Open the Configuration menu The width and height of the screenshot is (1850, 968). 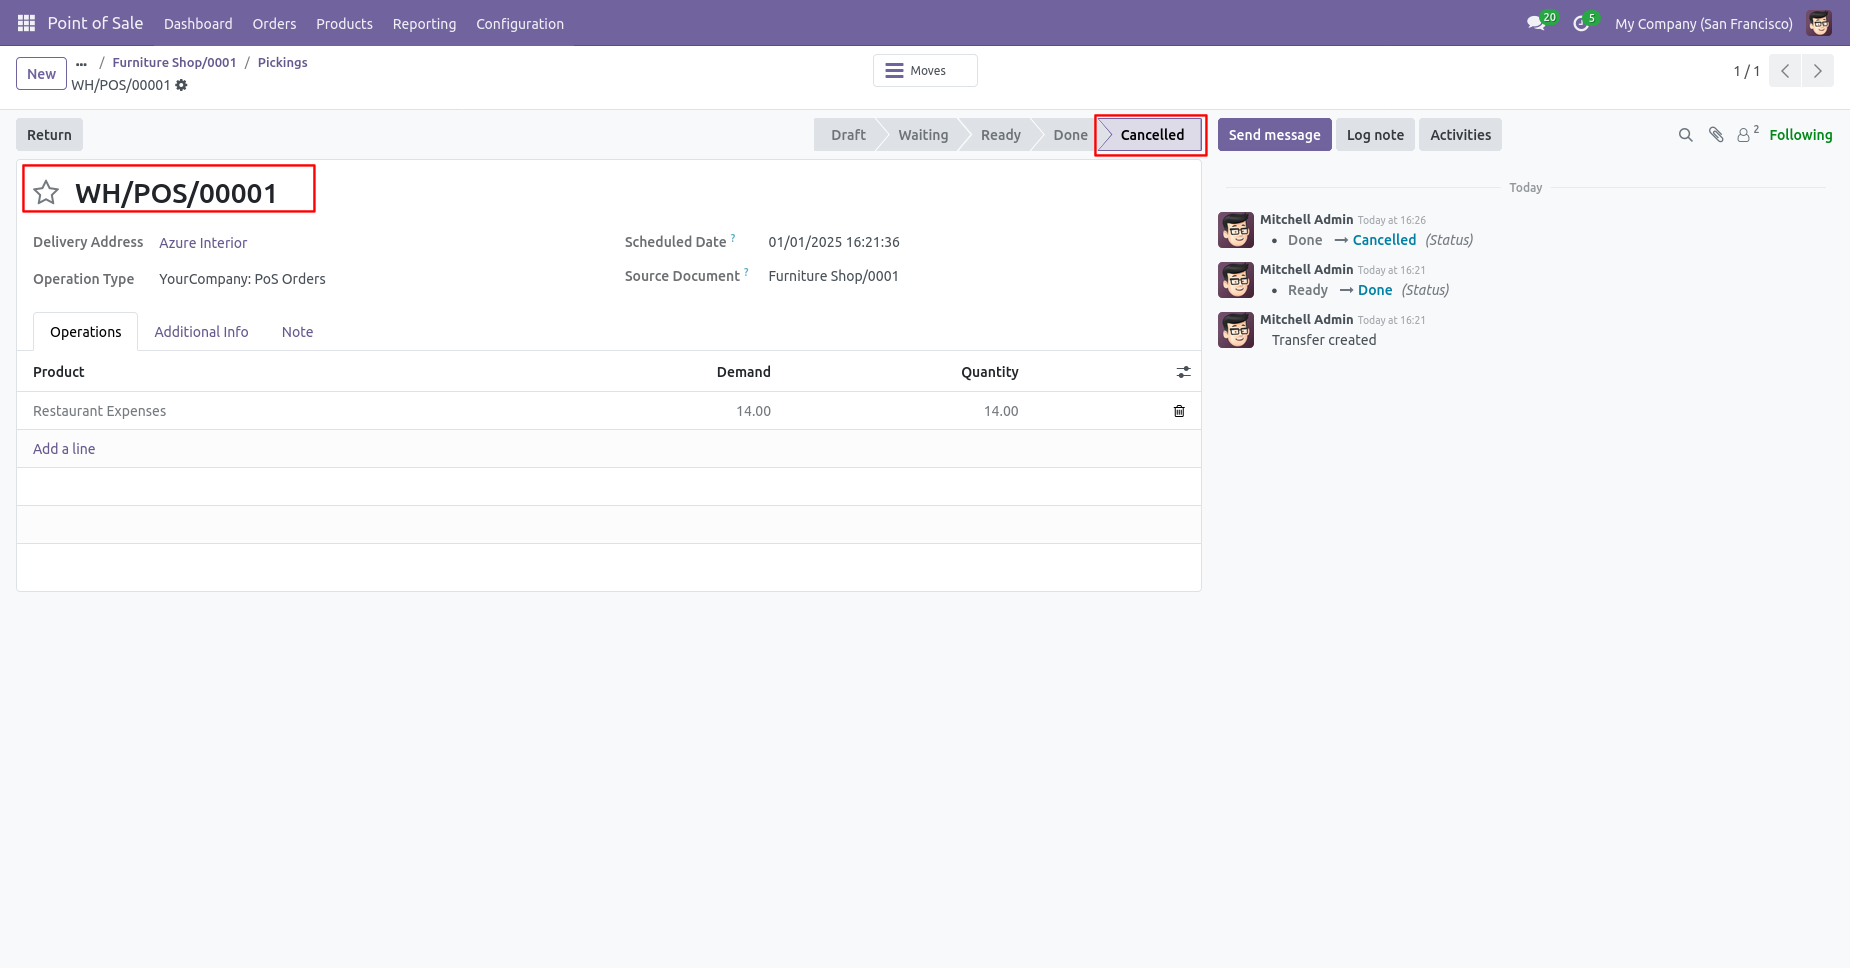[519, 23]
